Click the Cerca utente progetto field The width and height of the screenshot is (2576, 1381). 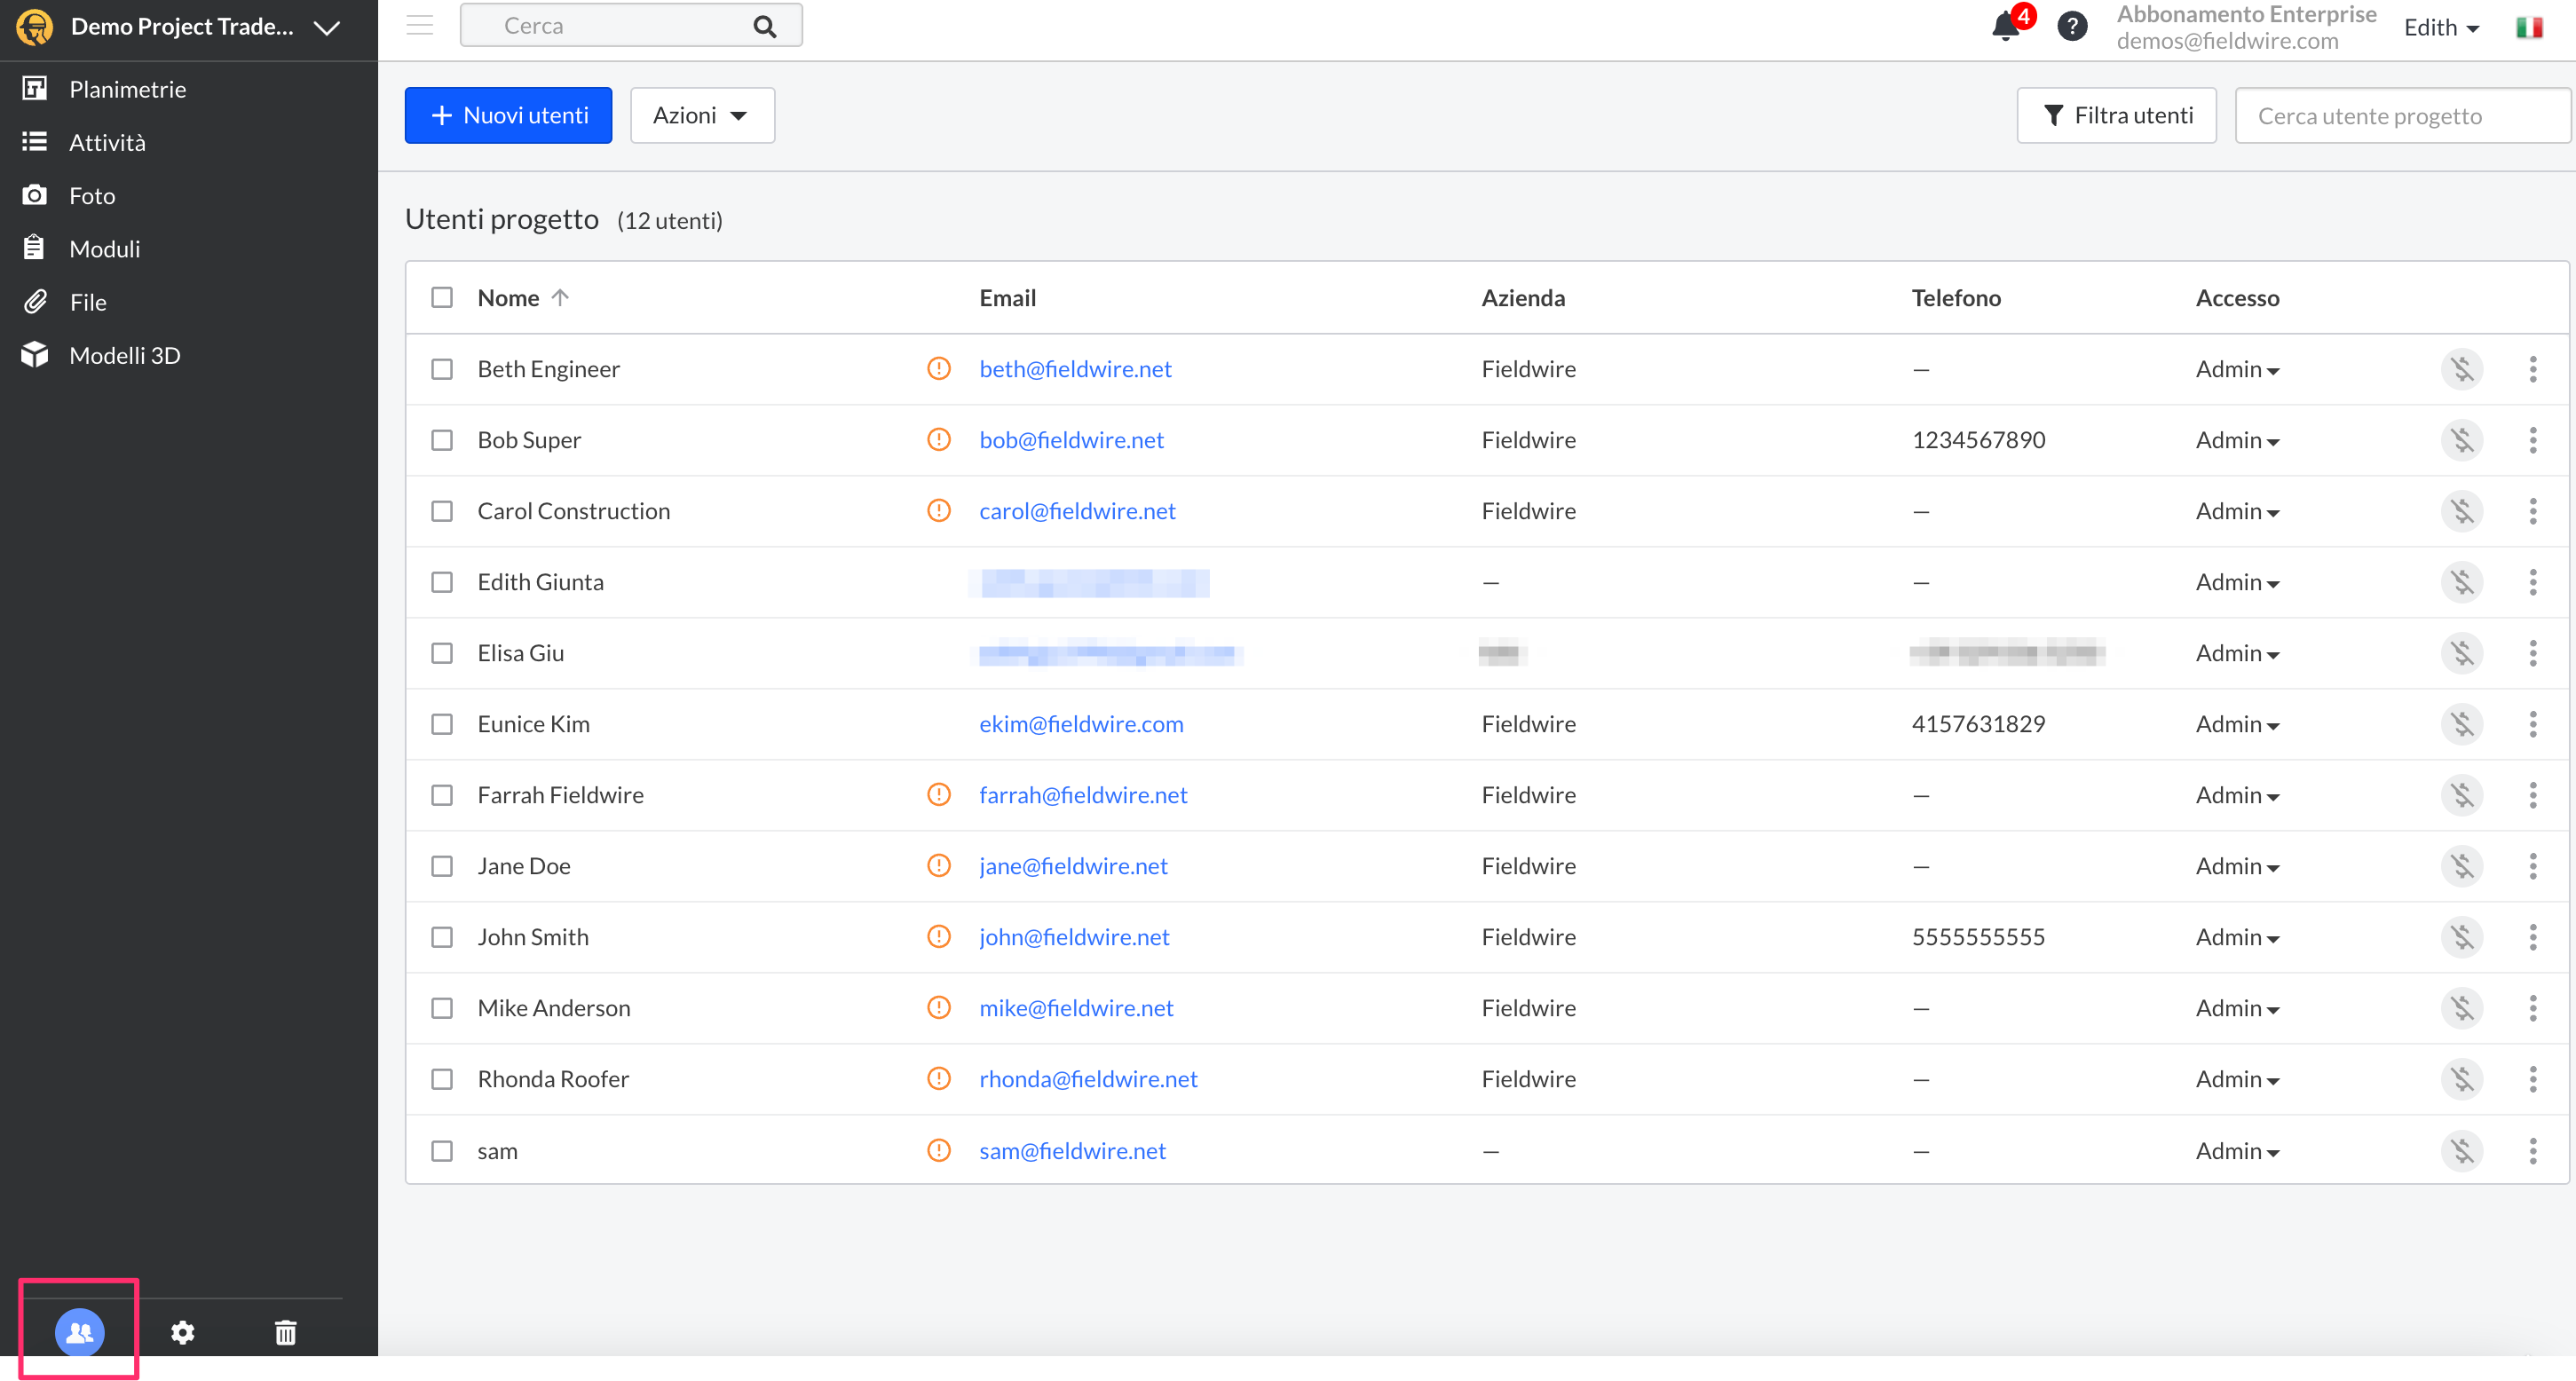pos(2400,116)
